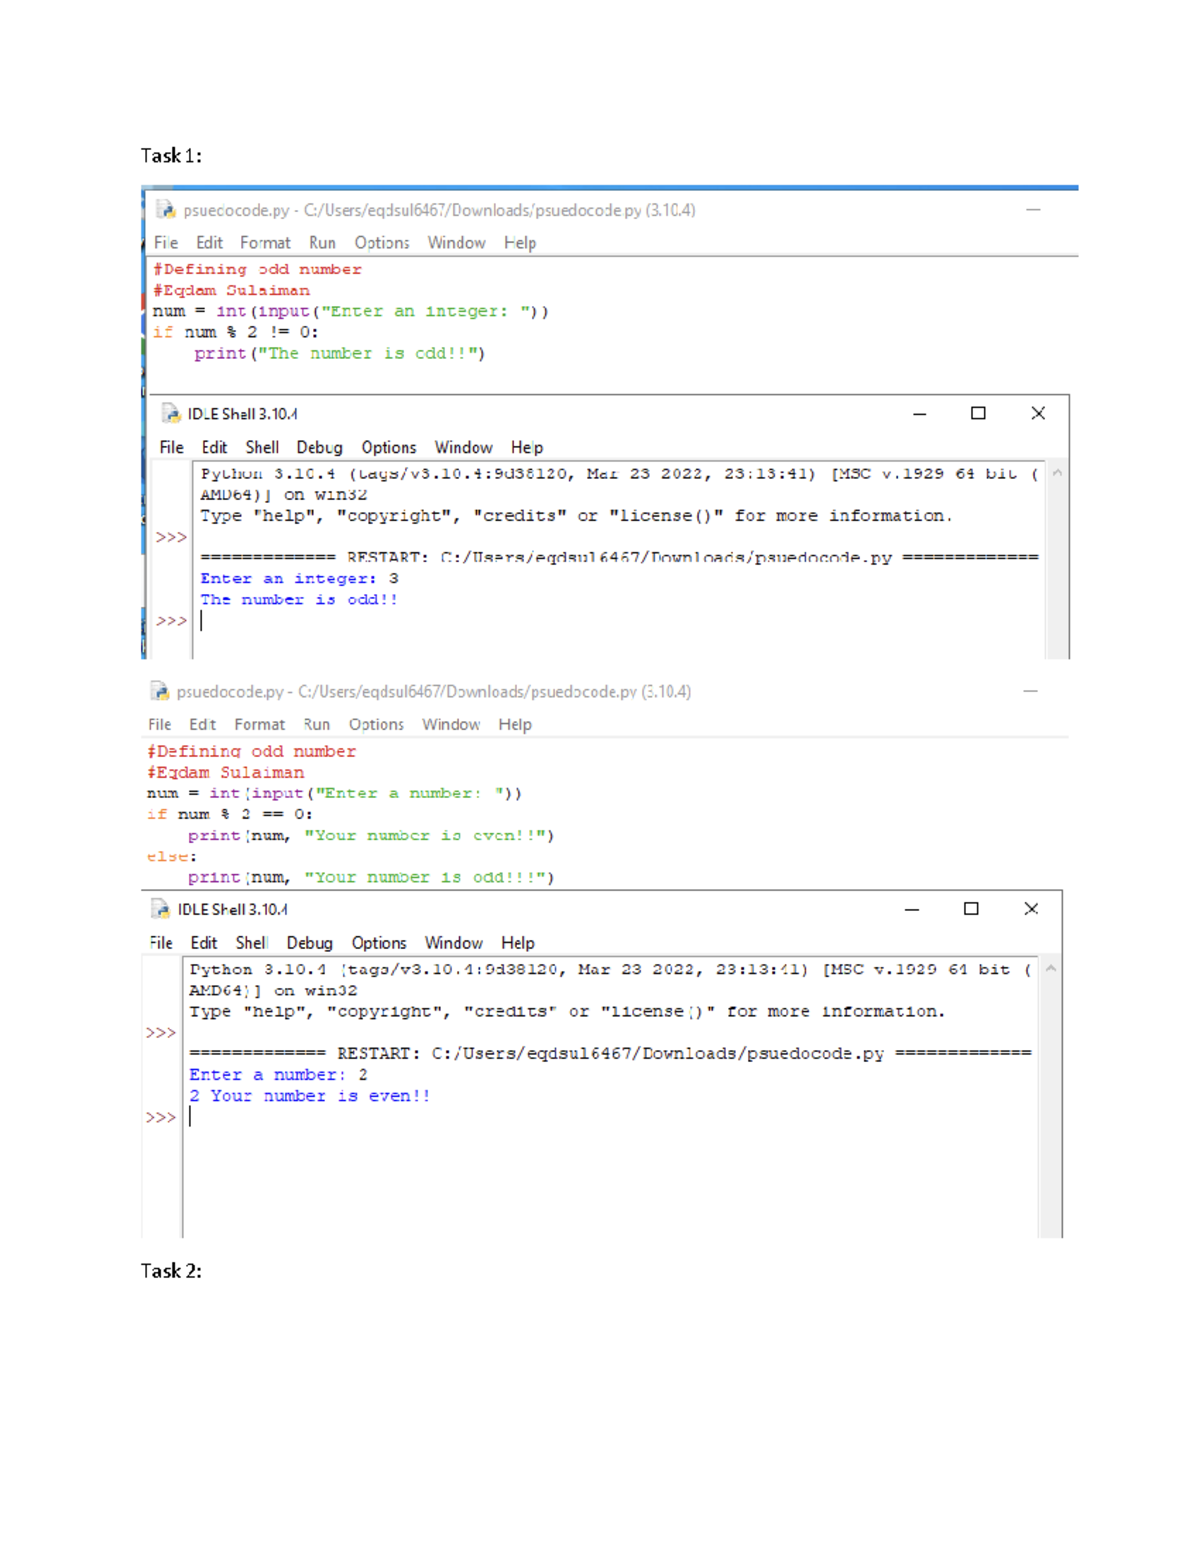The height and width of the screenshot is (1553, 1200).
Task: Click the scroll-up arrow in the second shell window
Action: (1050, 968)
